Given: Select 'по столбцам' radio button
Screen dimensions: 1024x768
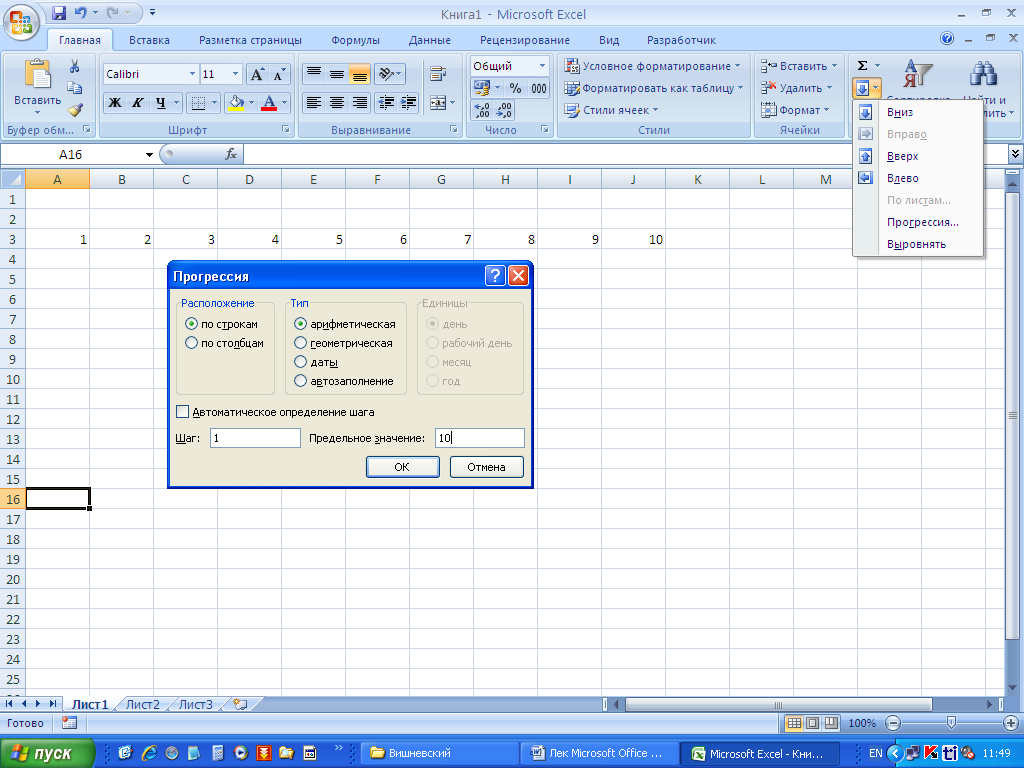Looking at the screenshot, I should tap(191, 343).
